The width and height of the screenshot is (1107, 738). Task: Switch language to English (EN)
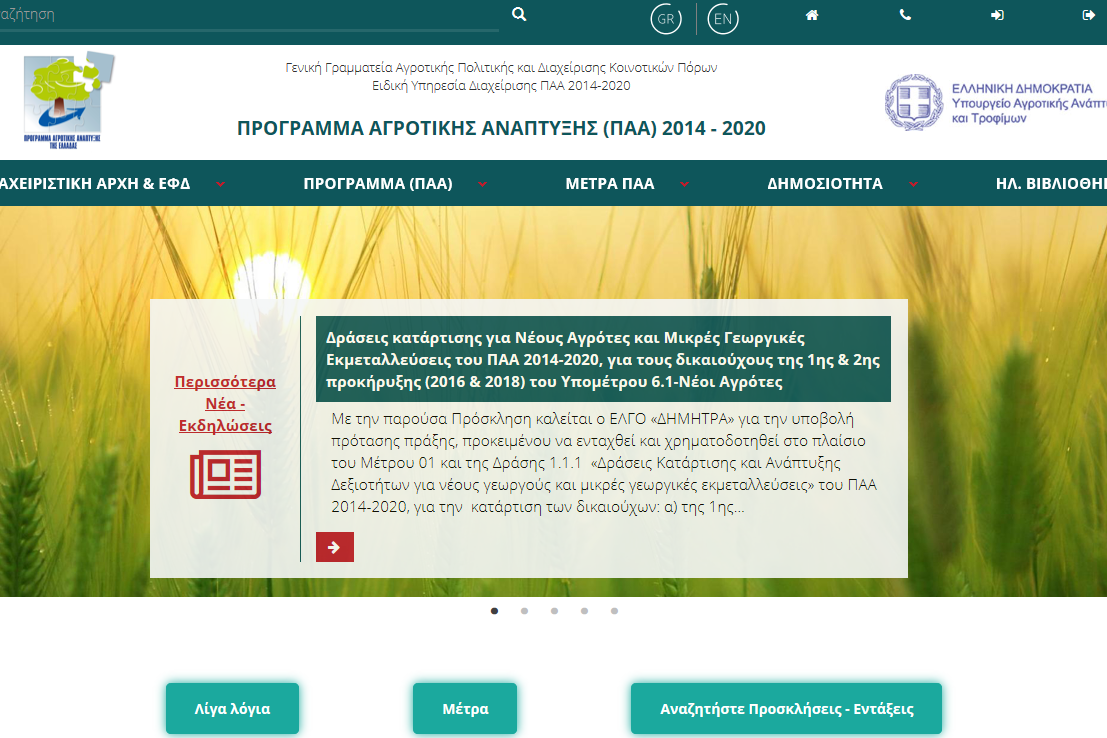(723, 19)
